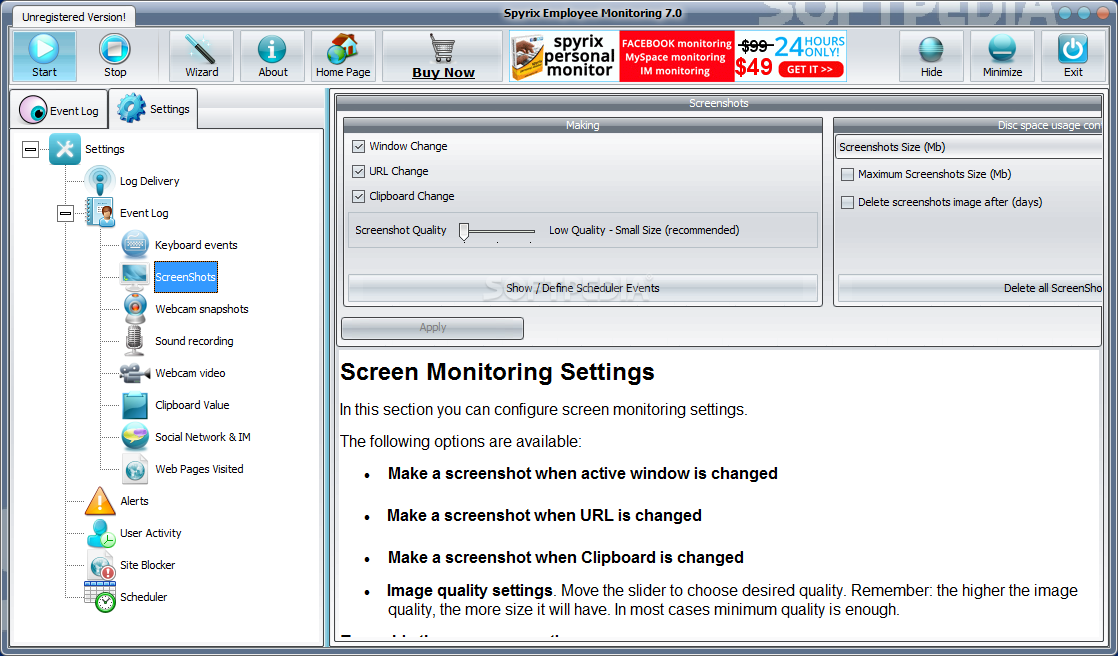
Task: Open the Scheduler settings
Action: coord(143,598)
